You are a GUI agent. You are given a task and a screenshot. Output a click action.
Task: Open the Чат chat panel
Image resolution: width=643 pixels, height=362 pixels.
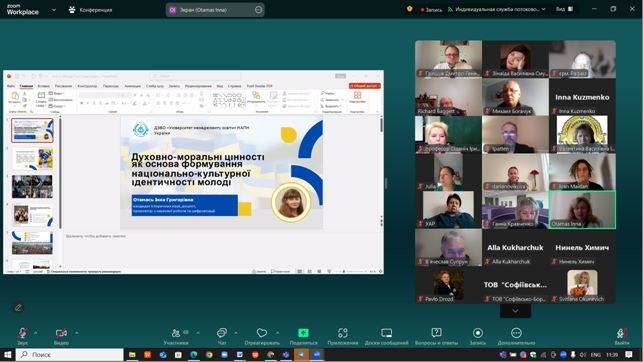222,336
